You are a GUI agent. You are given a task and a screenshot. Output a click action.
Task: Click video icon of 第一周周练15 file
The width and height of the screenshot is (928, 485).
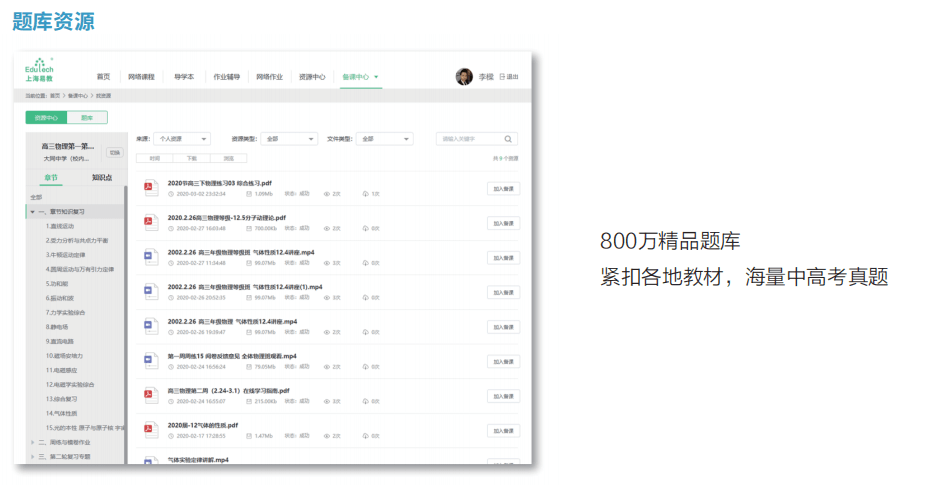point(150,360)
